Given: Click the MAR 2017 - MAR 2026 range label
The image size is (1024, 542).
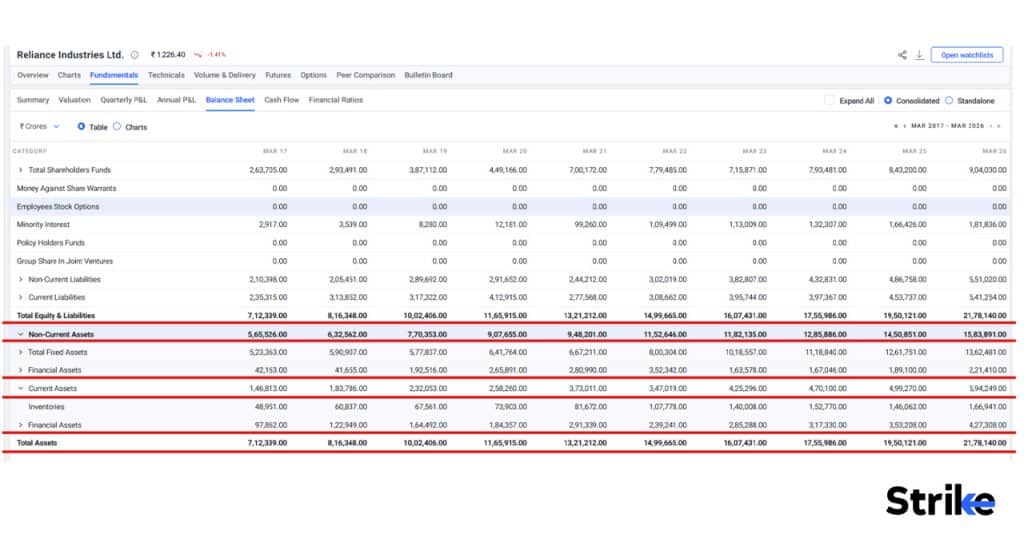Looking at the screenshot, I should [x=948, y=126].
